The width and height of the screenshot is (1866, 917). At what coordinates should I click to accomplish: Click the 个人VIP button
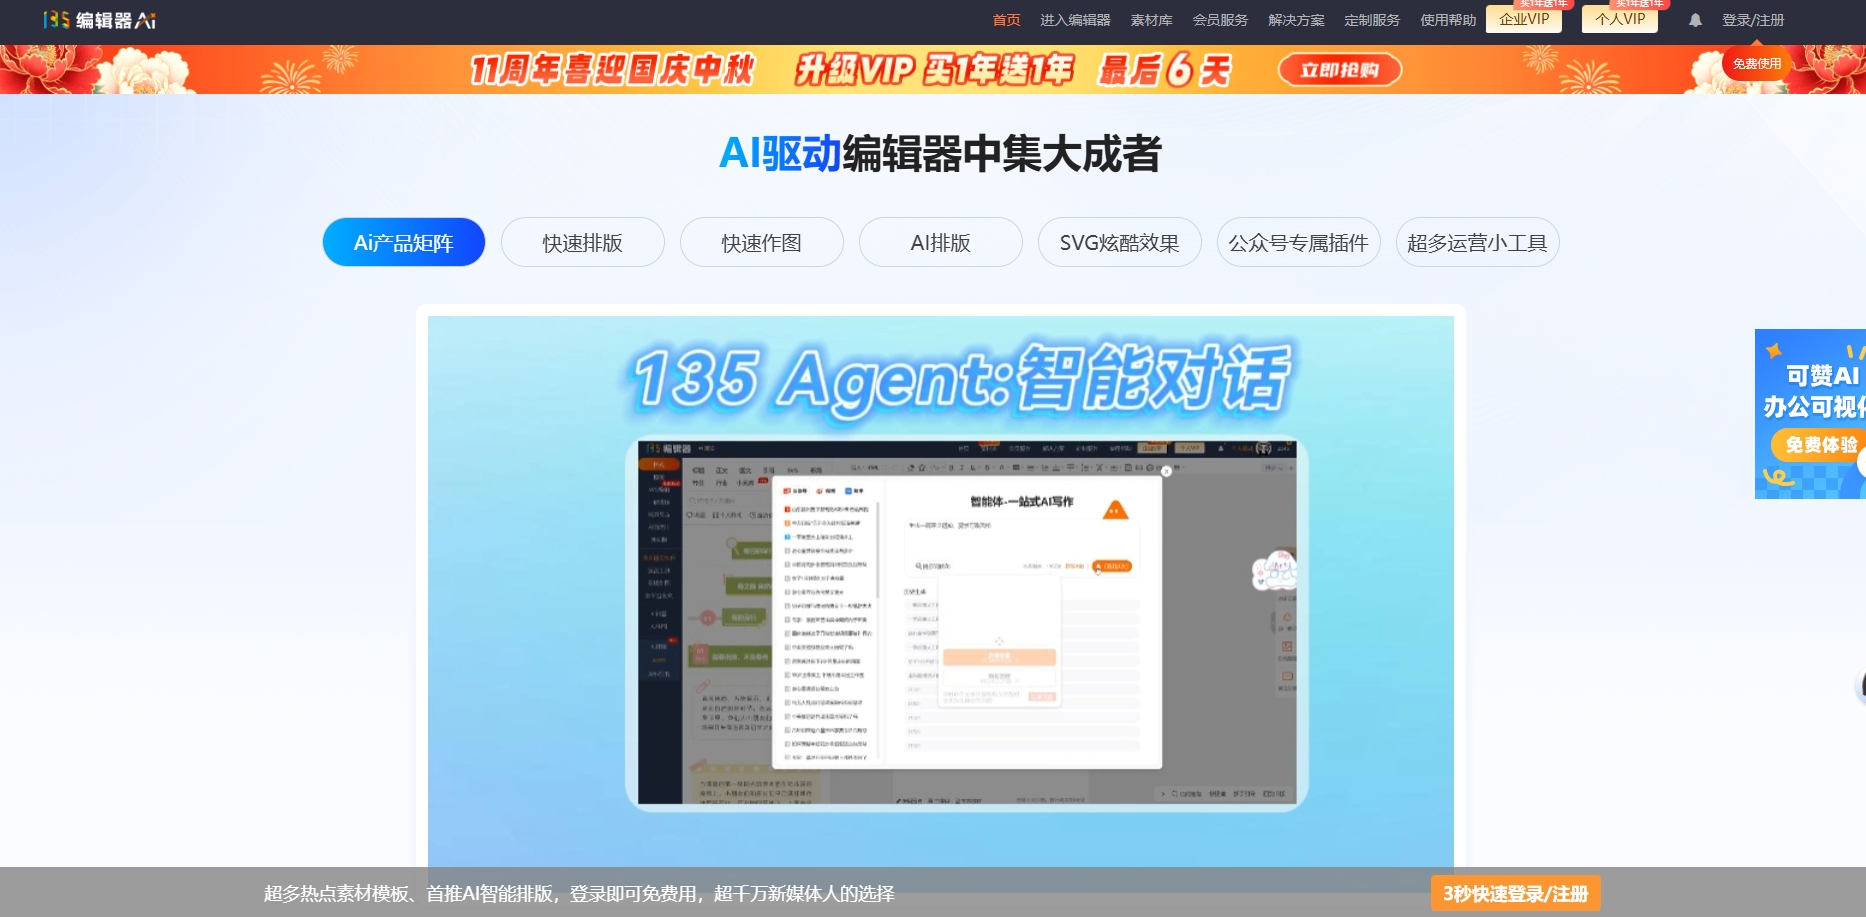[1618, 19]
